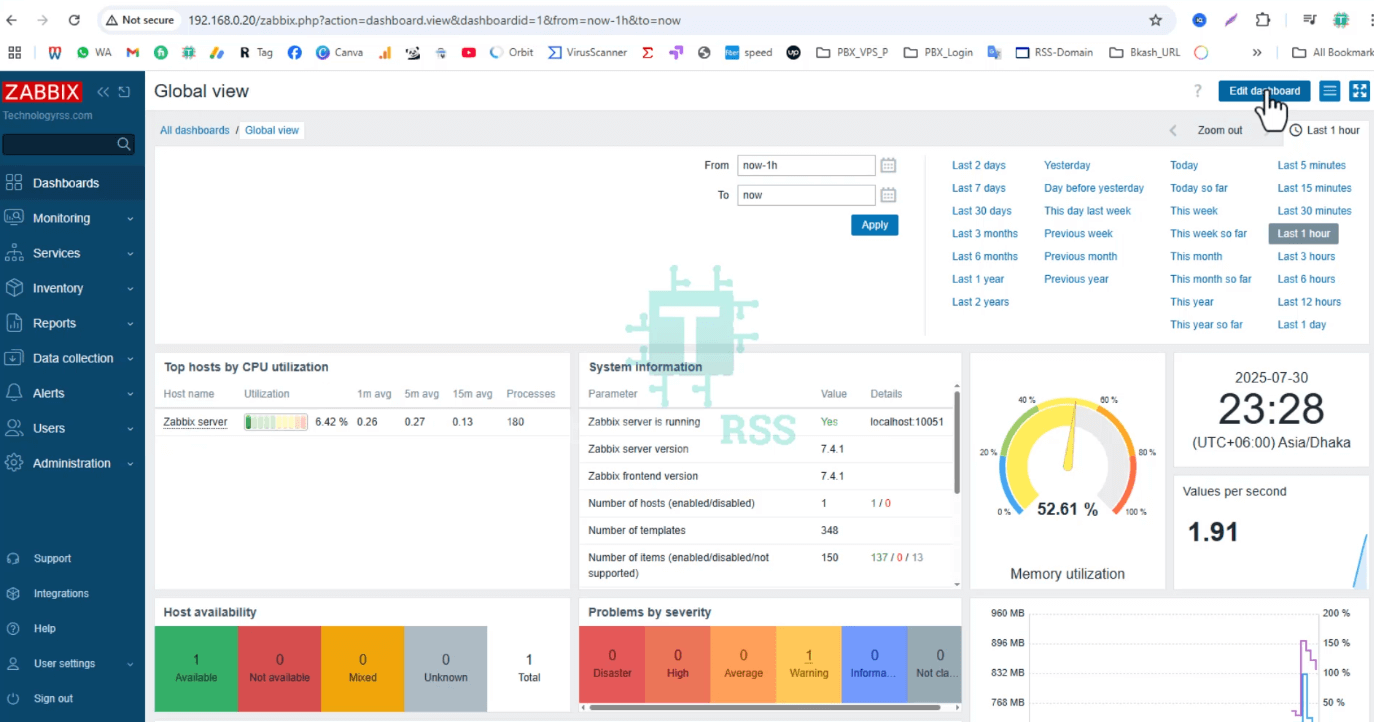The image size is (1374, 722).
Task: Click the Zabbix server CPU utilization progress bar
Action: (276, 421)
